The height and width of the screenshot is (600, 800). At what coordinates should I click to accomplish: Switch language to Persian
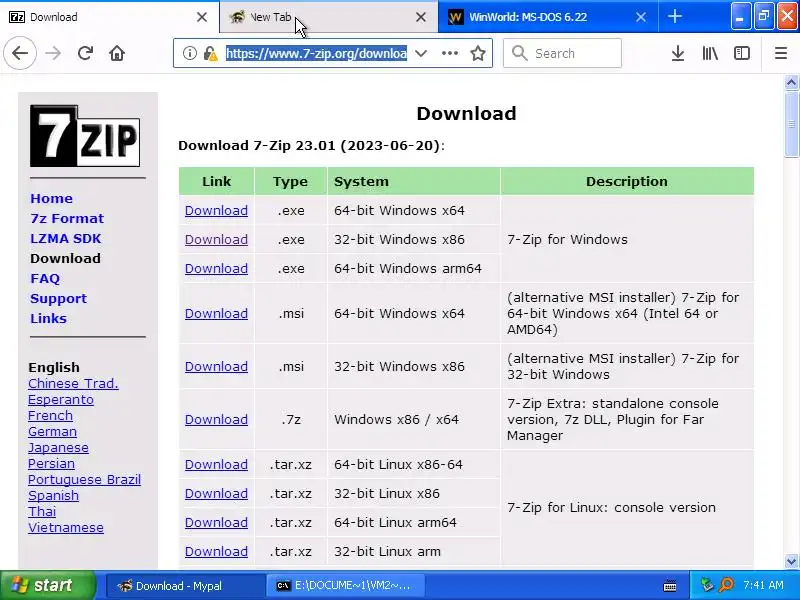[51, 464]
